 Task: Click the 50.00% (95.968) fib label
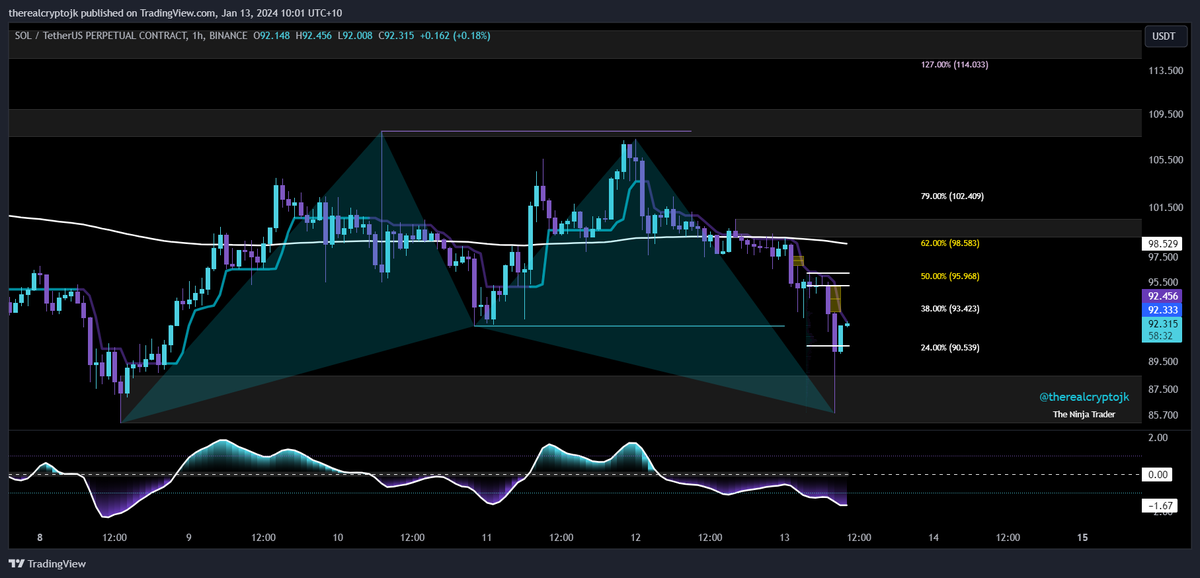[x=949, y=276]
